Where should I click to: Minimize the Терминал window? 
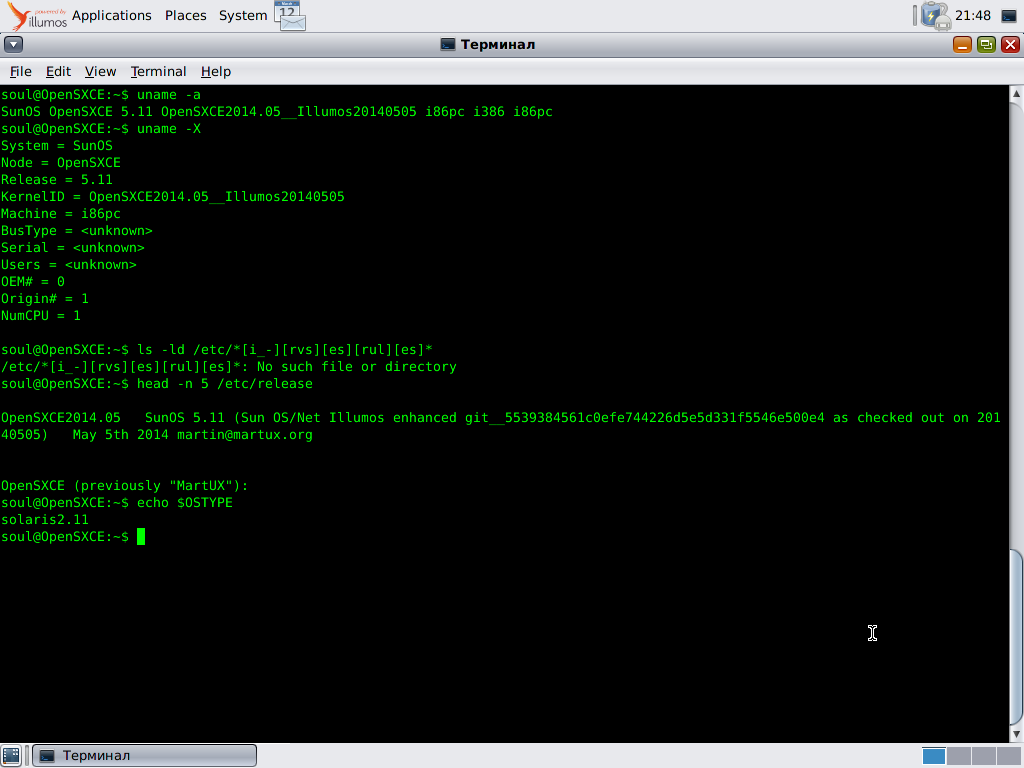(x=962, y=44)
